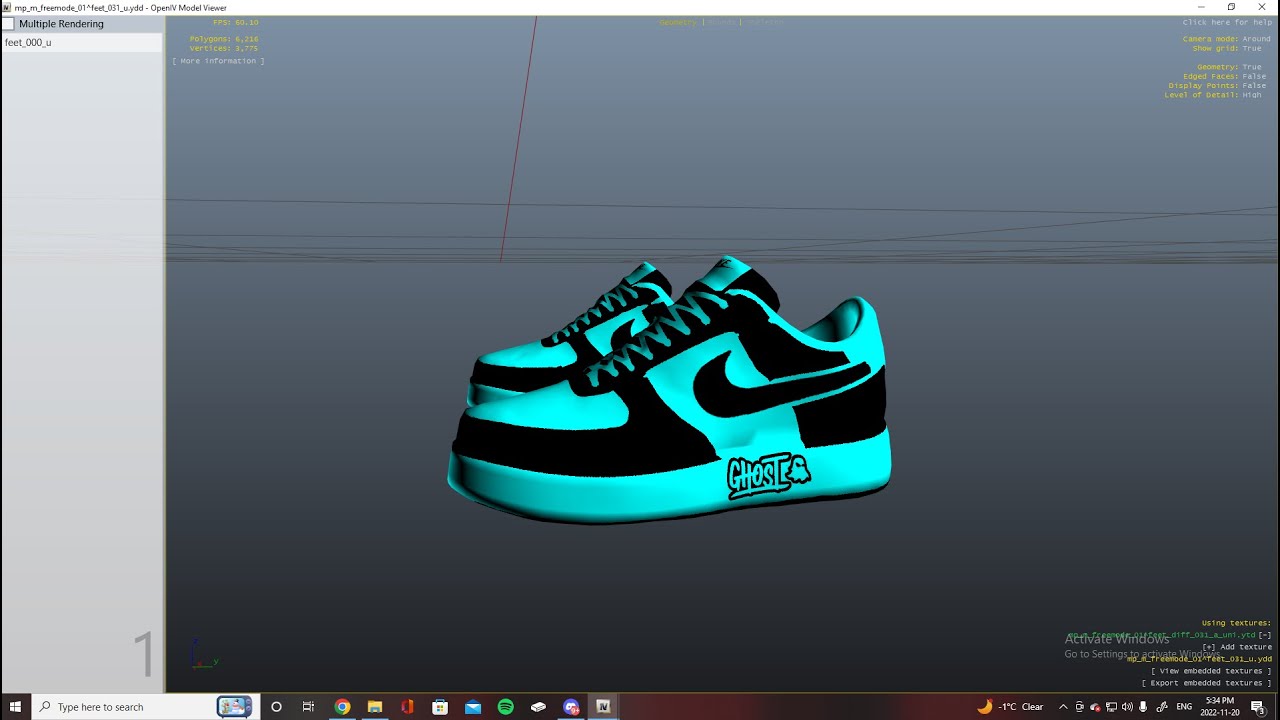Screen dimensions: 1280x720
Task: Open Cortana circle icon
Action: [x=276, y=707]
